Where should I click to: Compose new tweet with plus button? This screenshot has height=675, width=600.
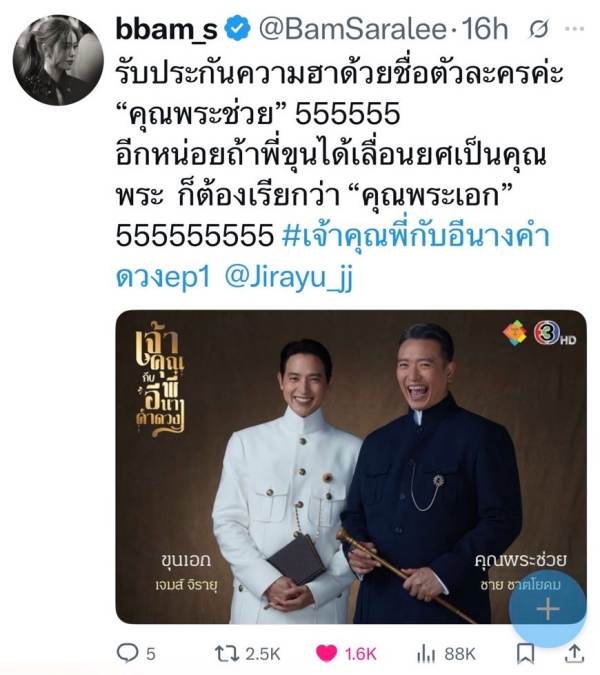[x=548, y=609]
